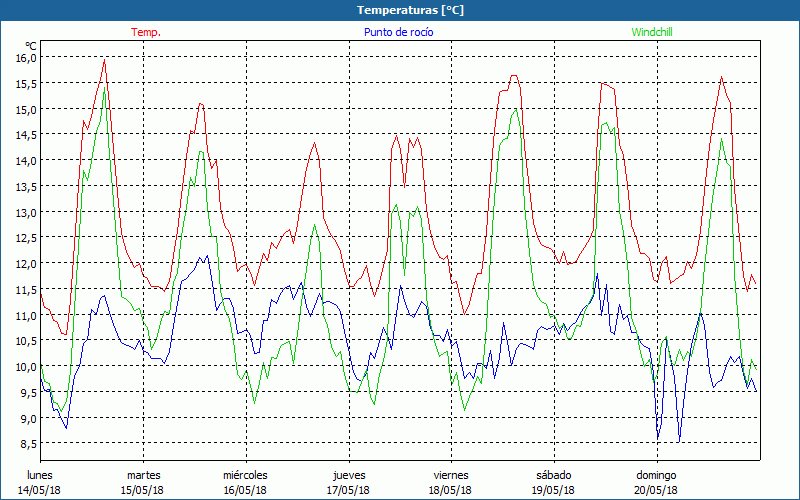Click the 16/05/18 date label
The width and height of the screenshot is (800, 500).
[245, 490]
